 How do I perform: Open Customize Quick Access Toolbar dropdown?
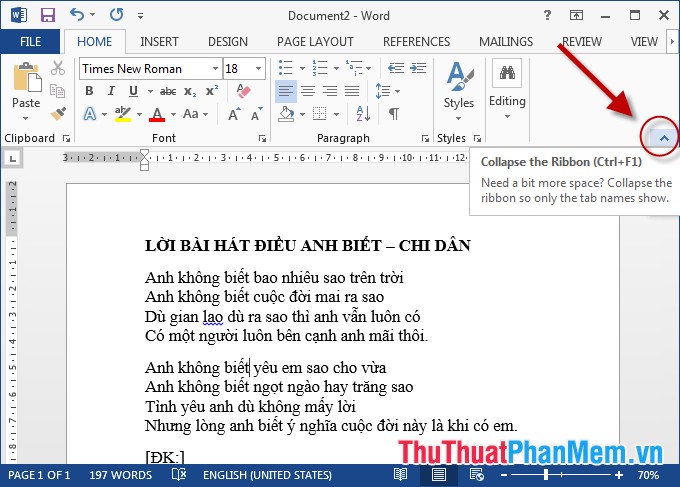click(x=140, y=16)
